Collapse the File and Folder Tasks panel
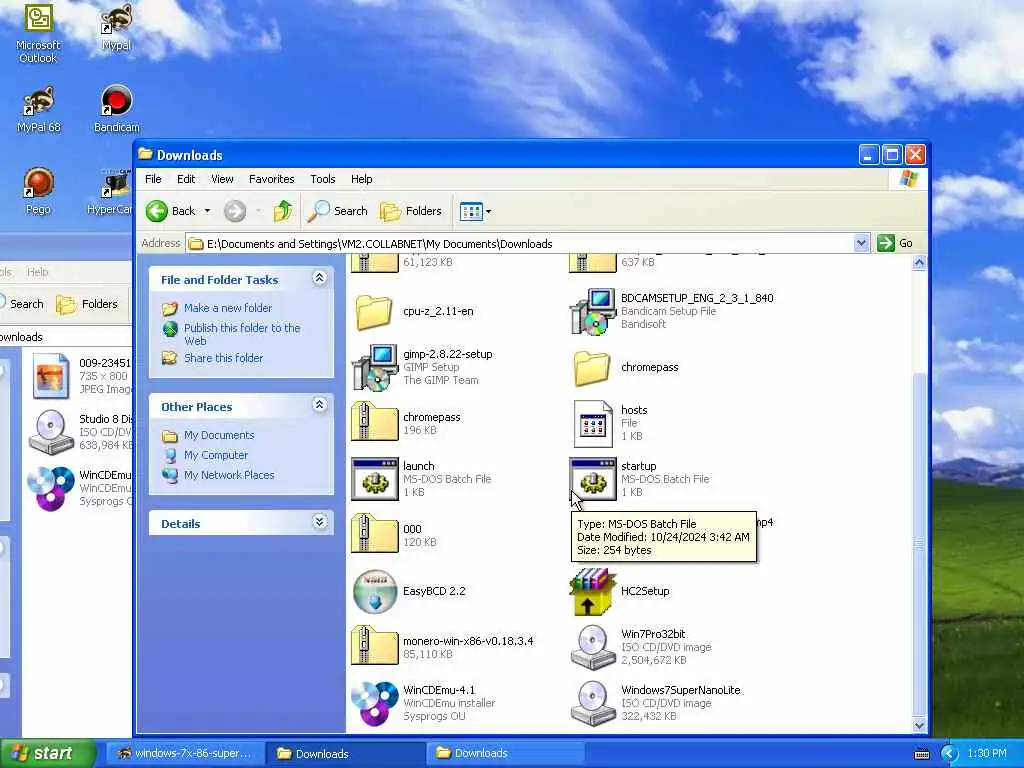The height and width of the screenshot is (768, 1024). [319, 278]
